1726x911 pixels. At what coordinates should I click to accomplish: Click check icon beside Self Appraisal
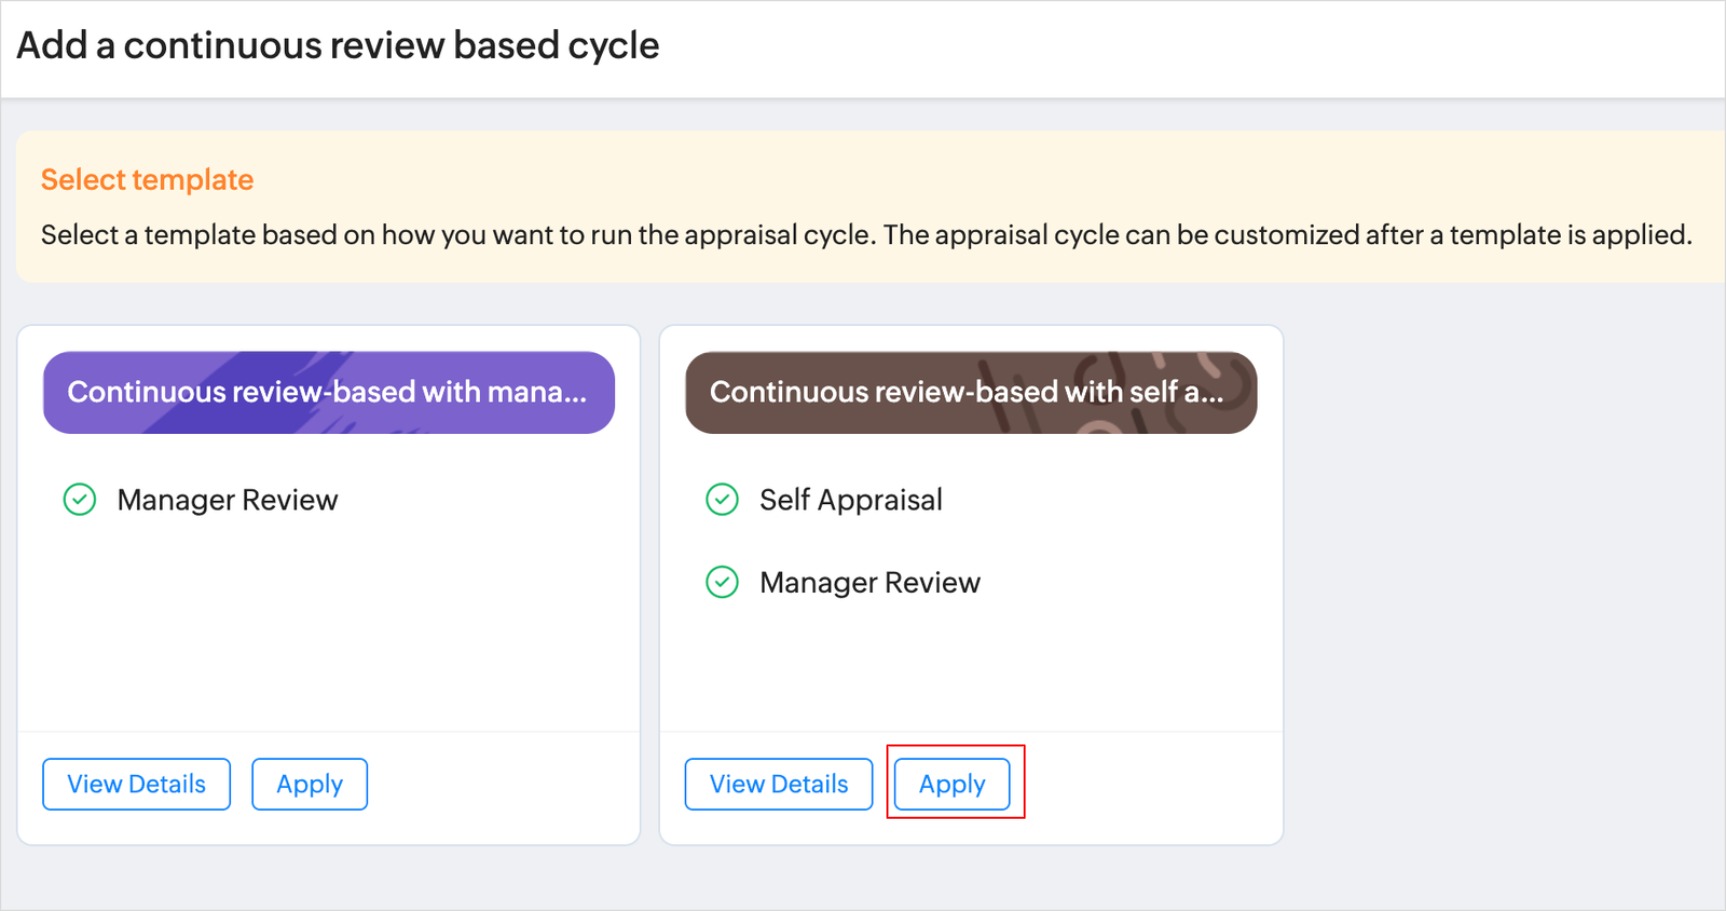[x=722, y=499]
